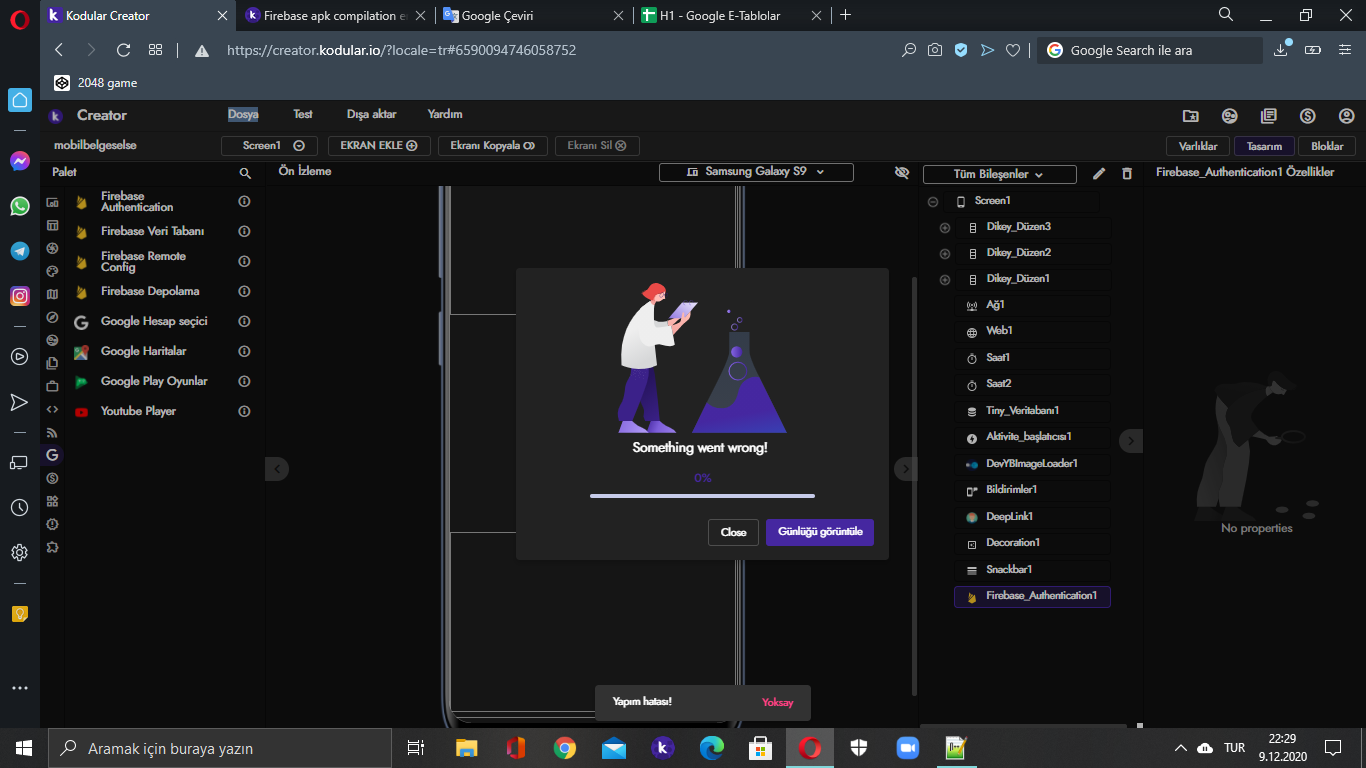Screen dimensions: 1366x768
Task: Collapse the palette panel with left arrow
Action: 277,468
